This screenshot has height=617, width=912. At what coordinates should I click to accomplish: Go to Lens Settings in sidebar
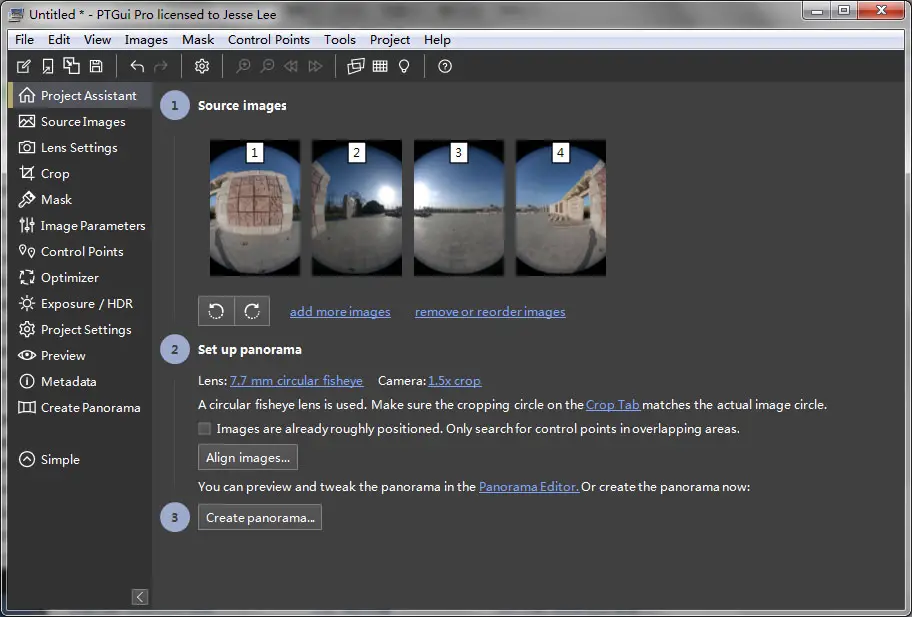coord(78,147)
